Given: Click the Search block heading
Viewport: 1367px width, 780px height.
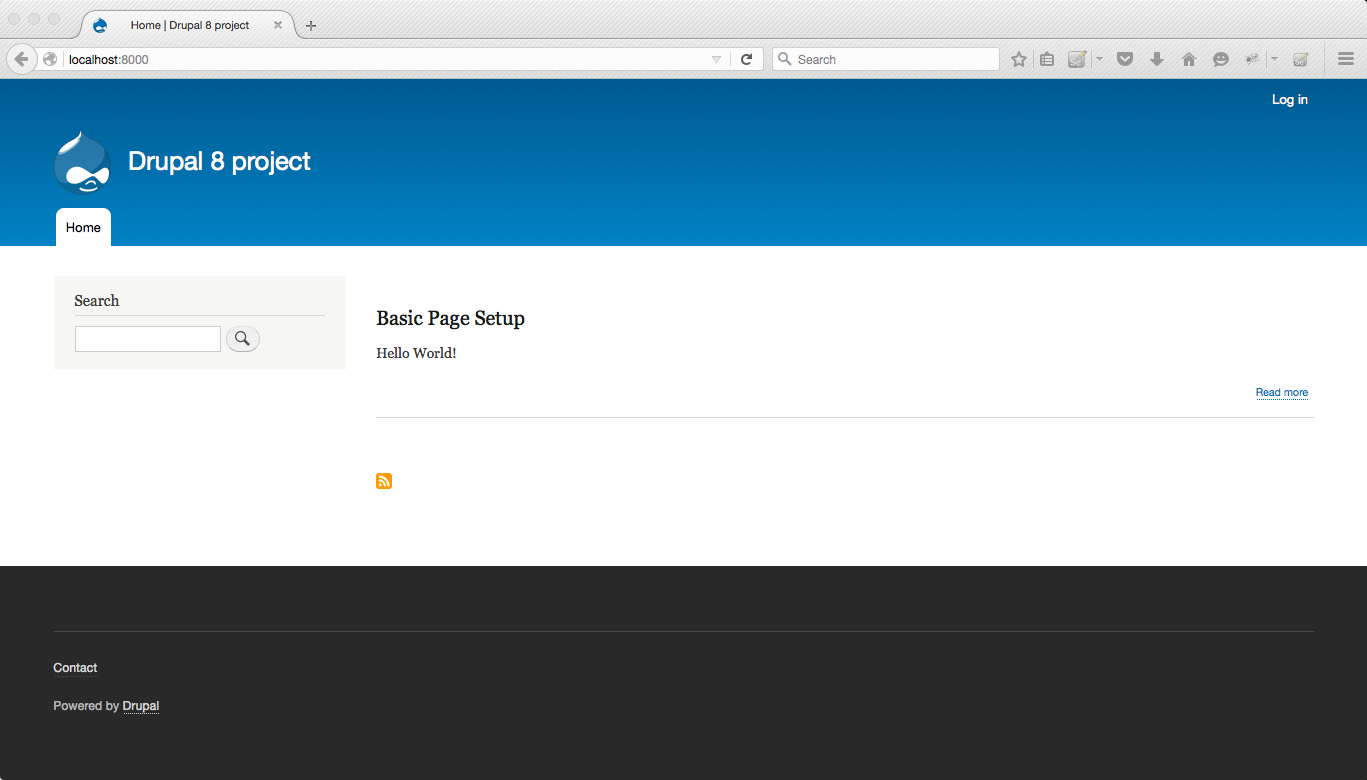Looking at the screenshot, I should (x=97, y=301).
